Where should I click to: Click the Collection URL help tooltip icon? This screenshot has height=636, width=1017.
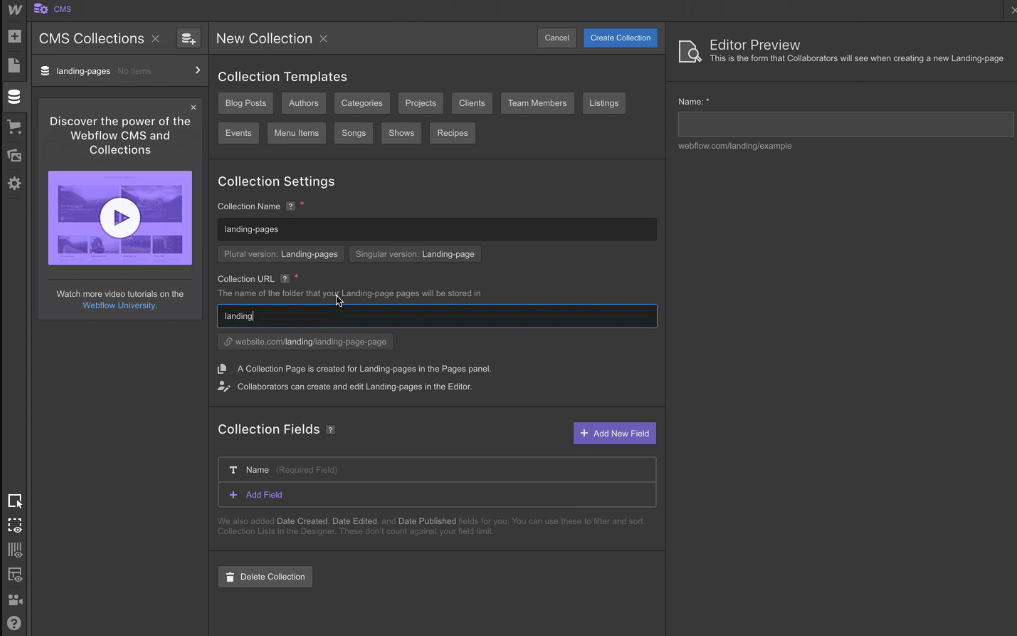pos(284,279)
